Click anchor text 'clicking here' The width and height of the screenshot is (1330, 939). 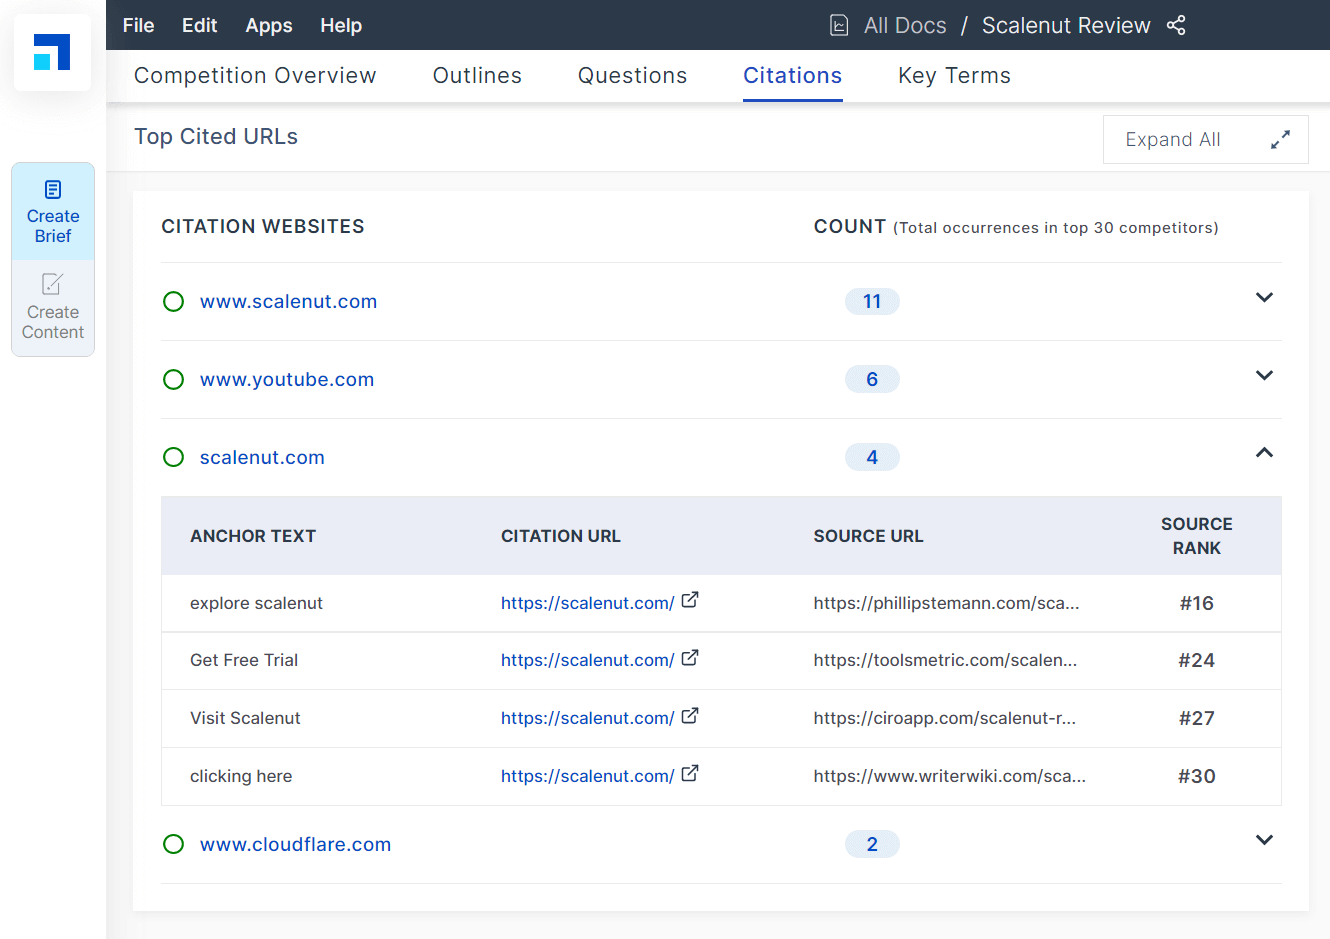(241, 776)
